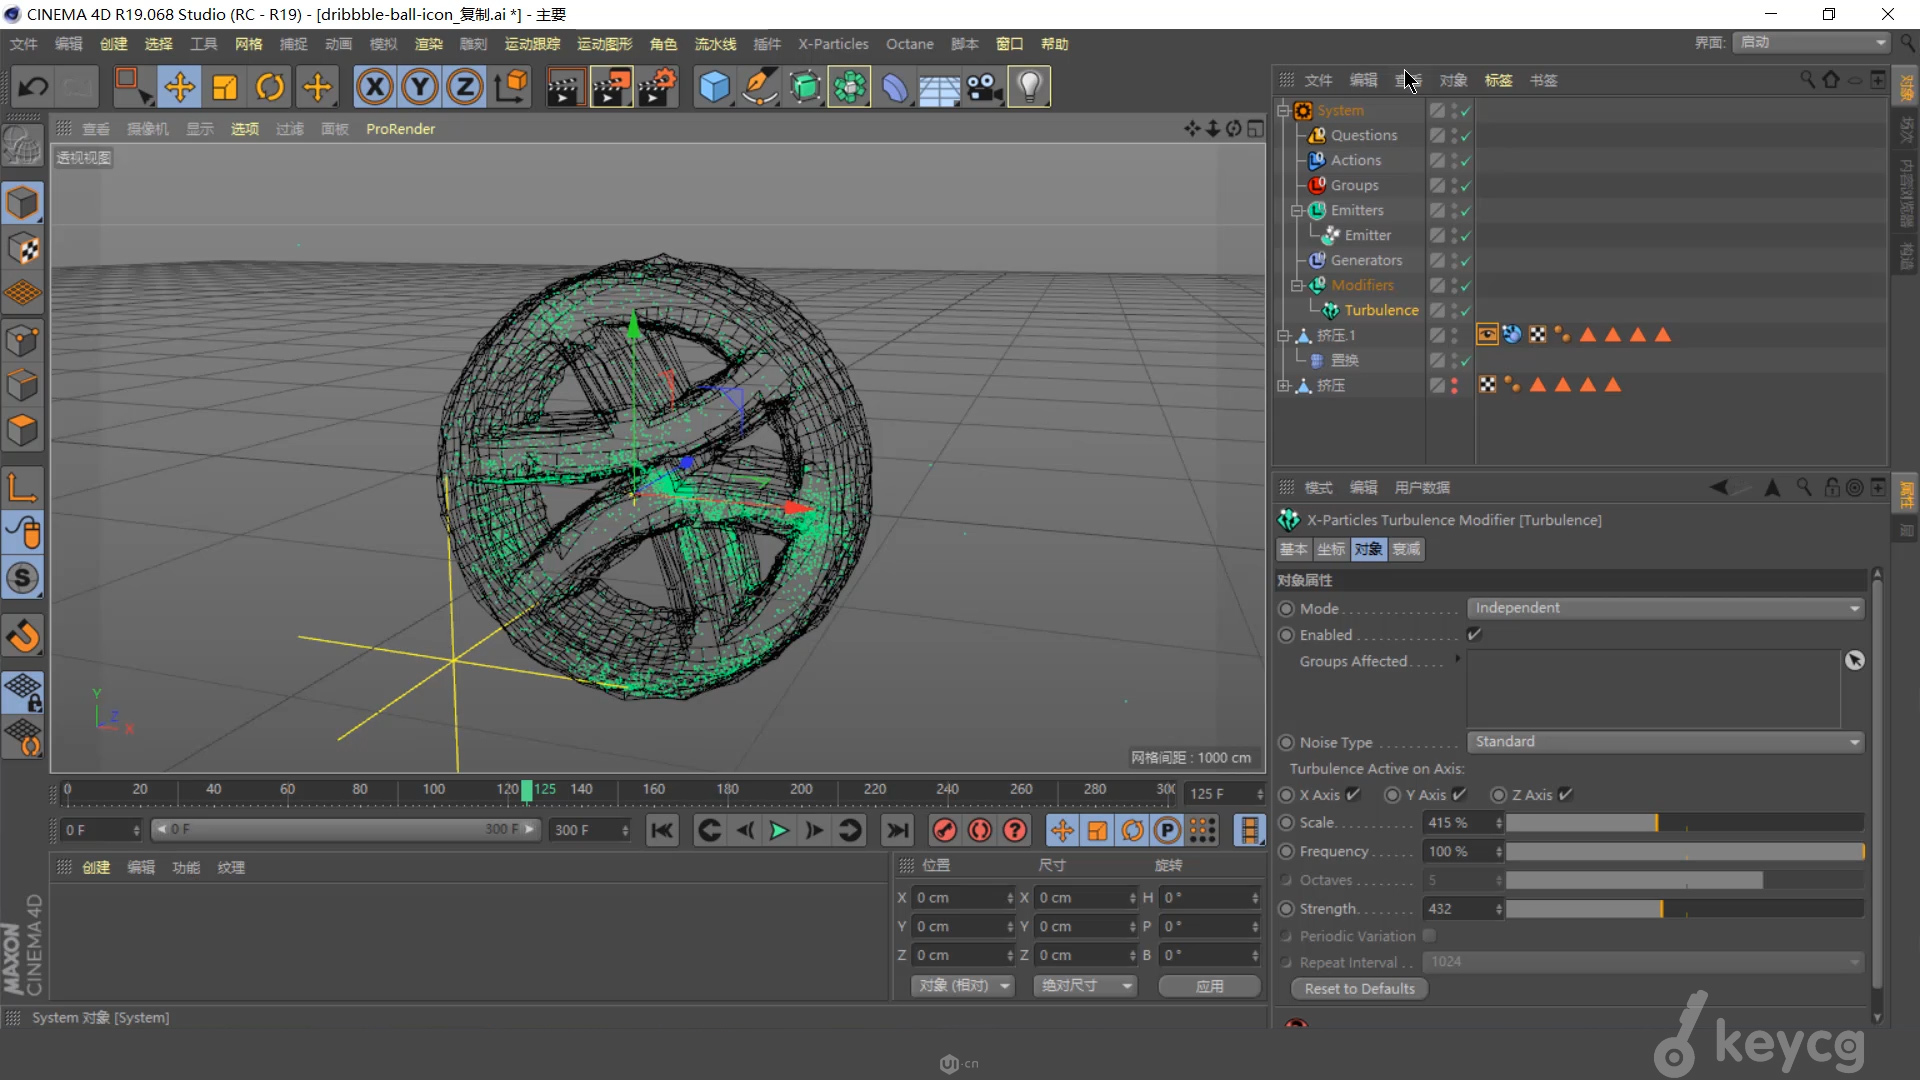
Task: Toggle Turbulence object enabled checkmark
Action: point(1465,311)
